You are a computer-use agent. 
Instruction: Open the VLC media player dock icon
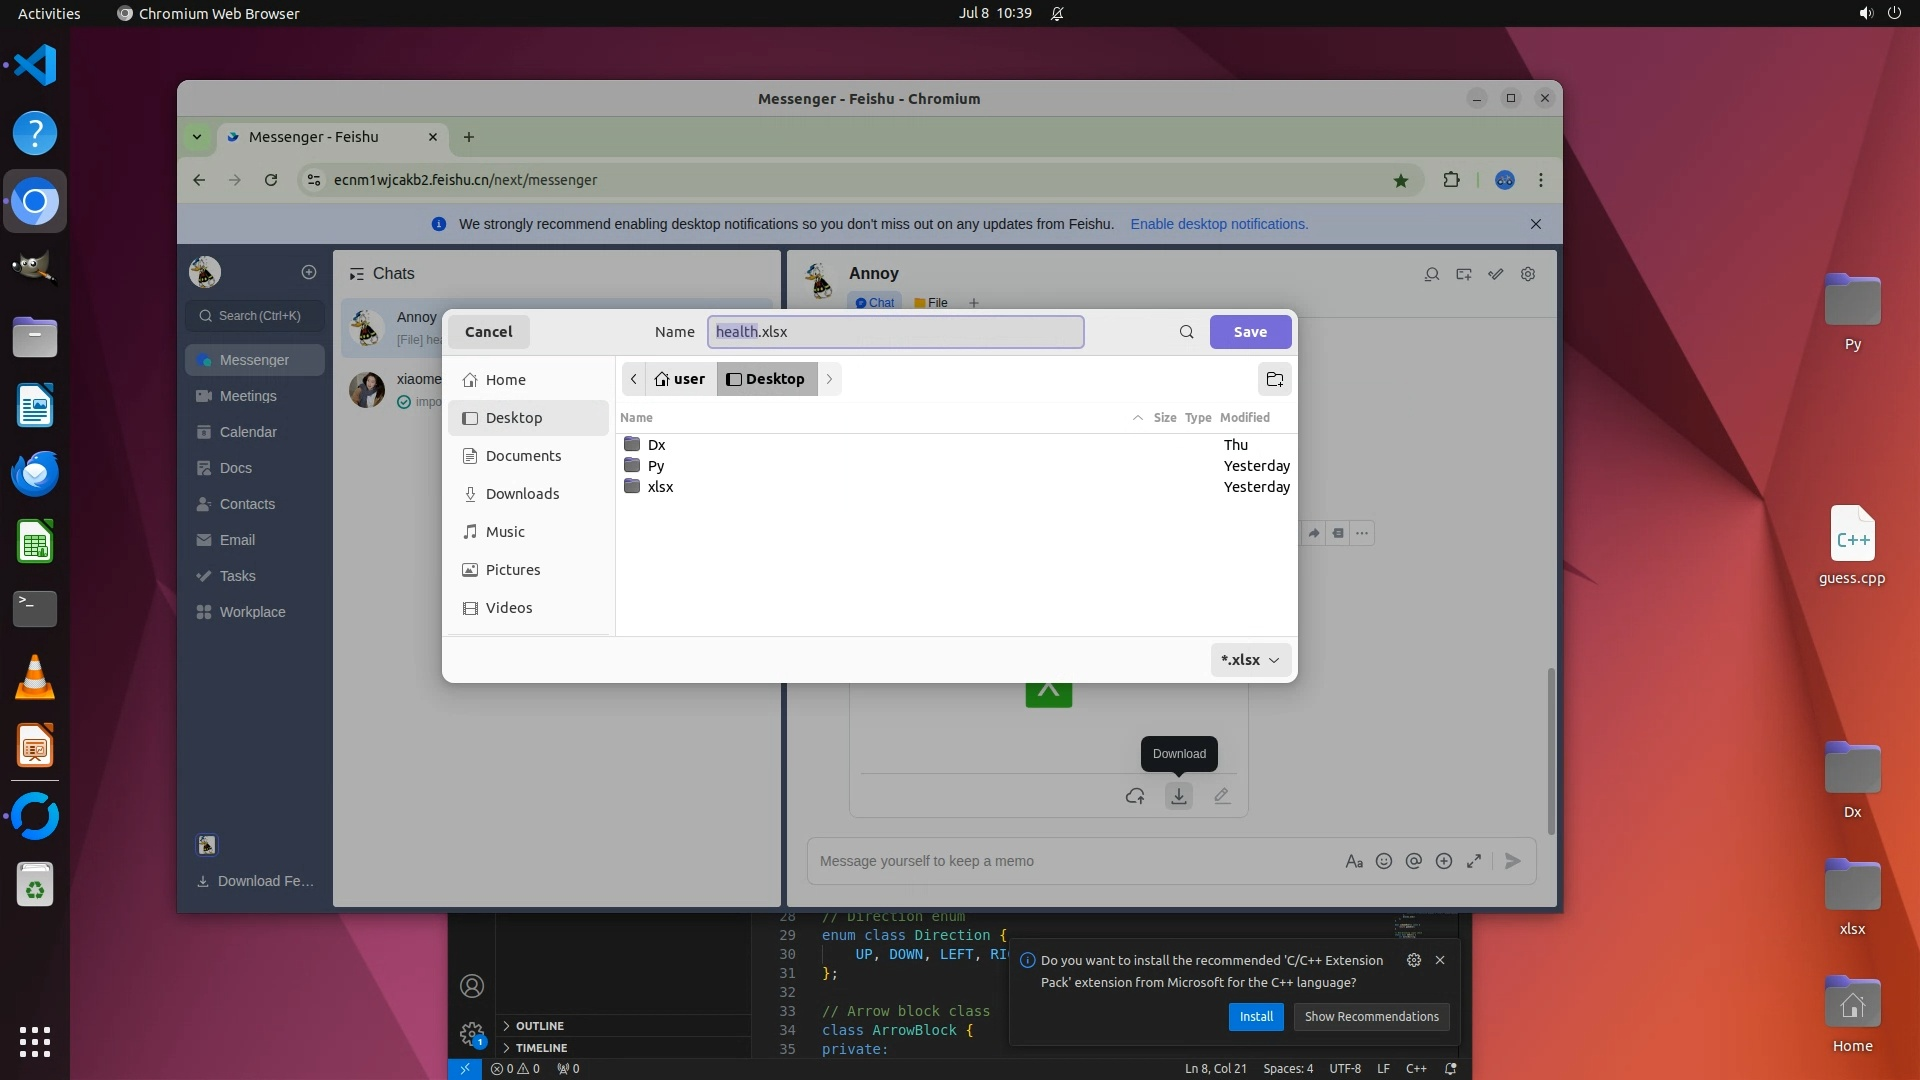[35, 677]
